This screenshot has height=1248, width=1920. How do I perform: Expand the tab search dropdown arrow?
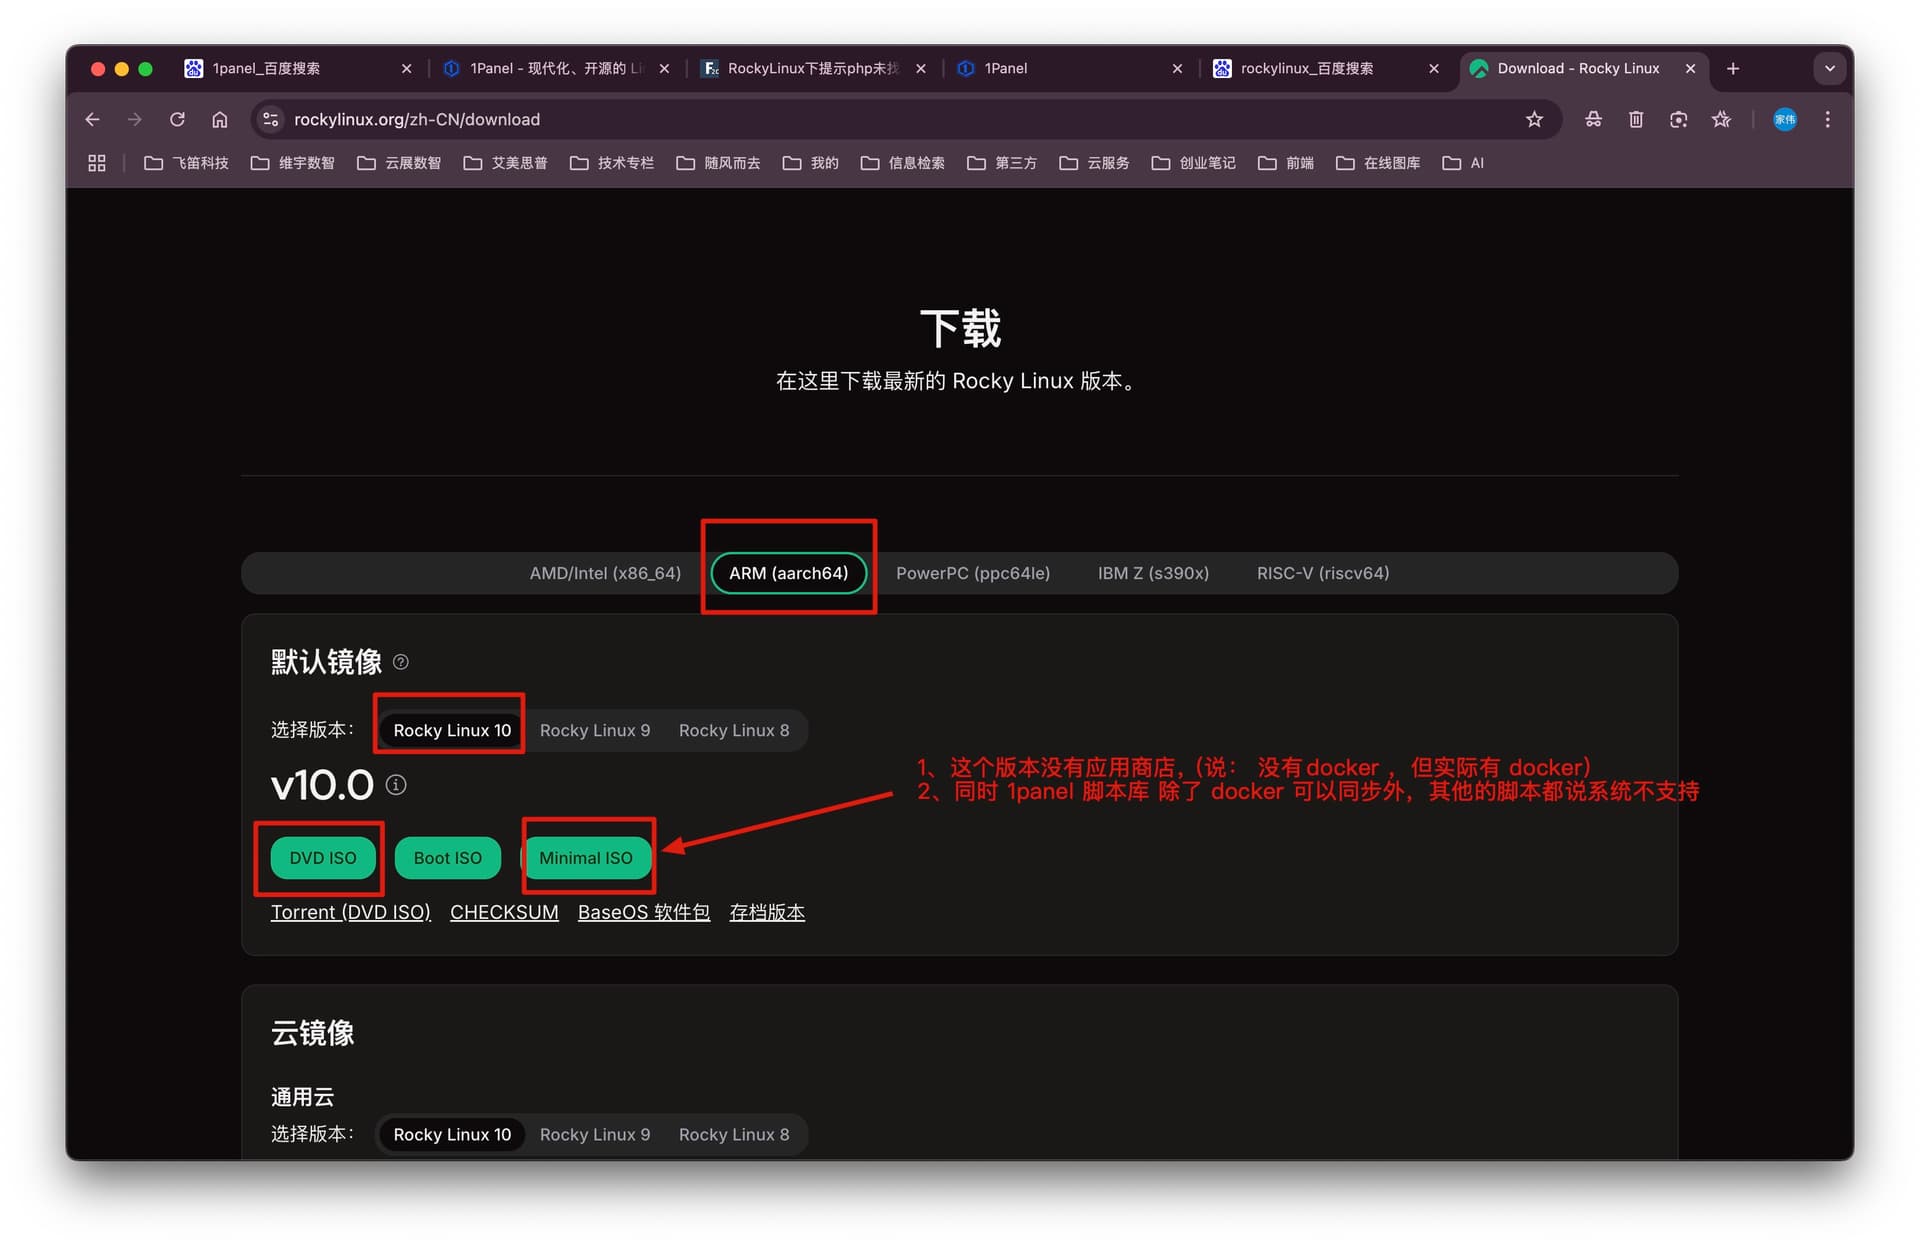[1830, 68]
